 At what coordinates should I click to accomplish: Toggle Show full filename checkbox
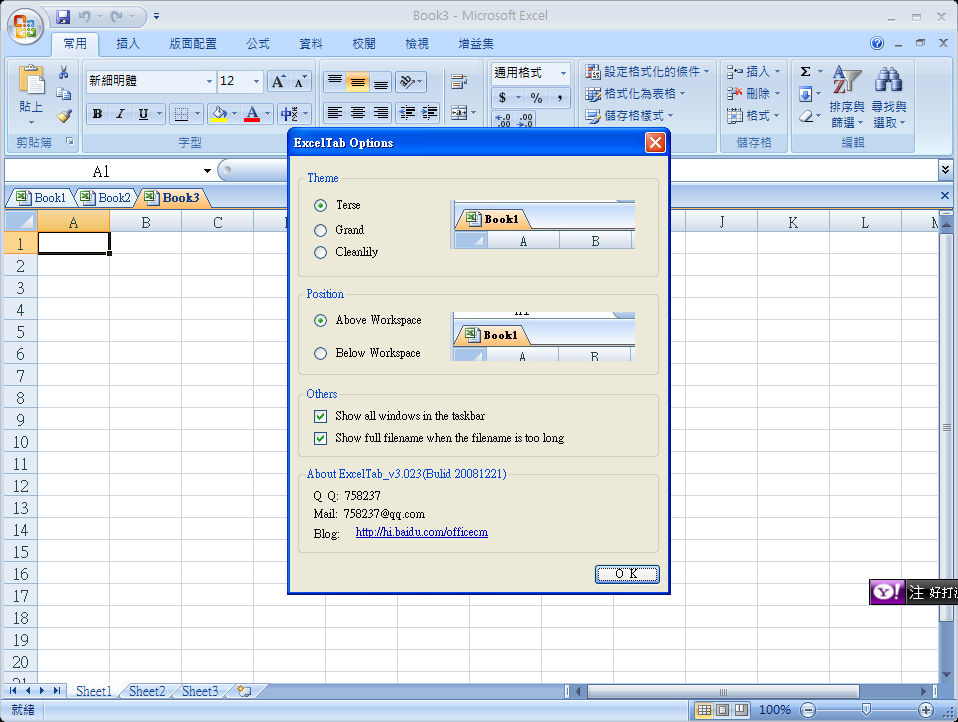[320, 438]
